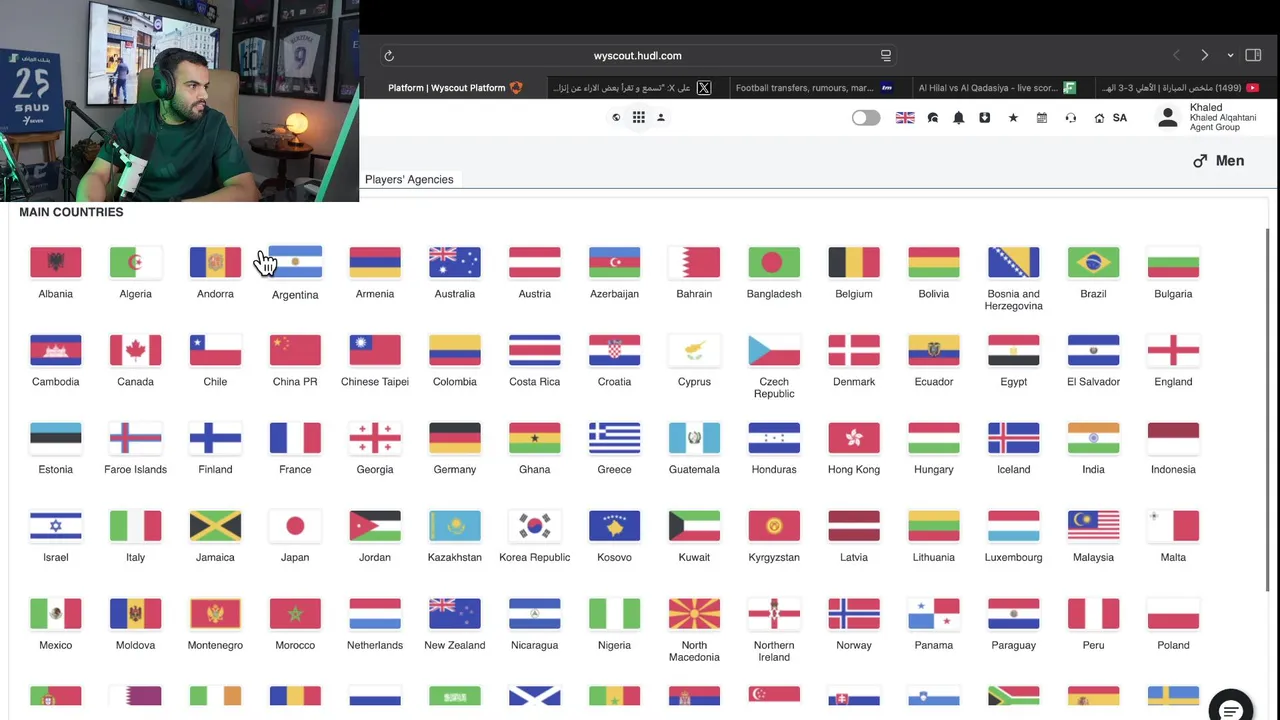The image size is (1280, 720).
Task: Click the Northern Ireland country label
Action: click(x=774, y=651)
